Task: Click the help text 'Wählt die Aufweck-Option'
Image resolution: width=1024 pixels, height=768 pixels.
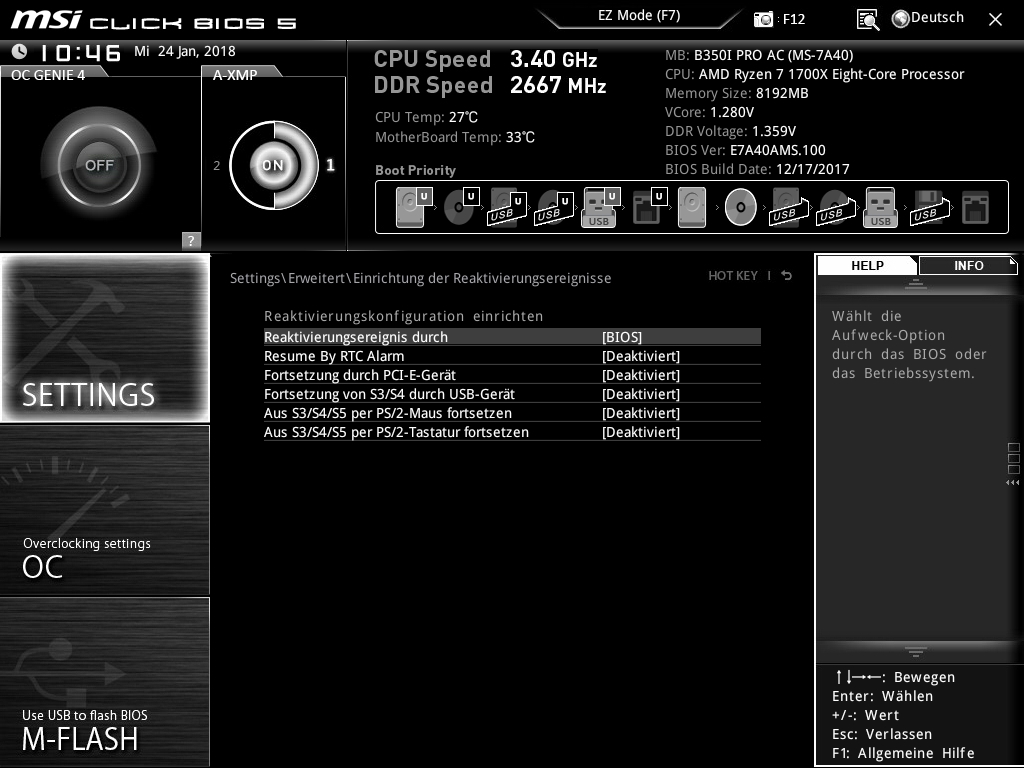Action: (x=888, y=325)
